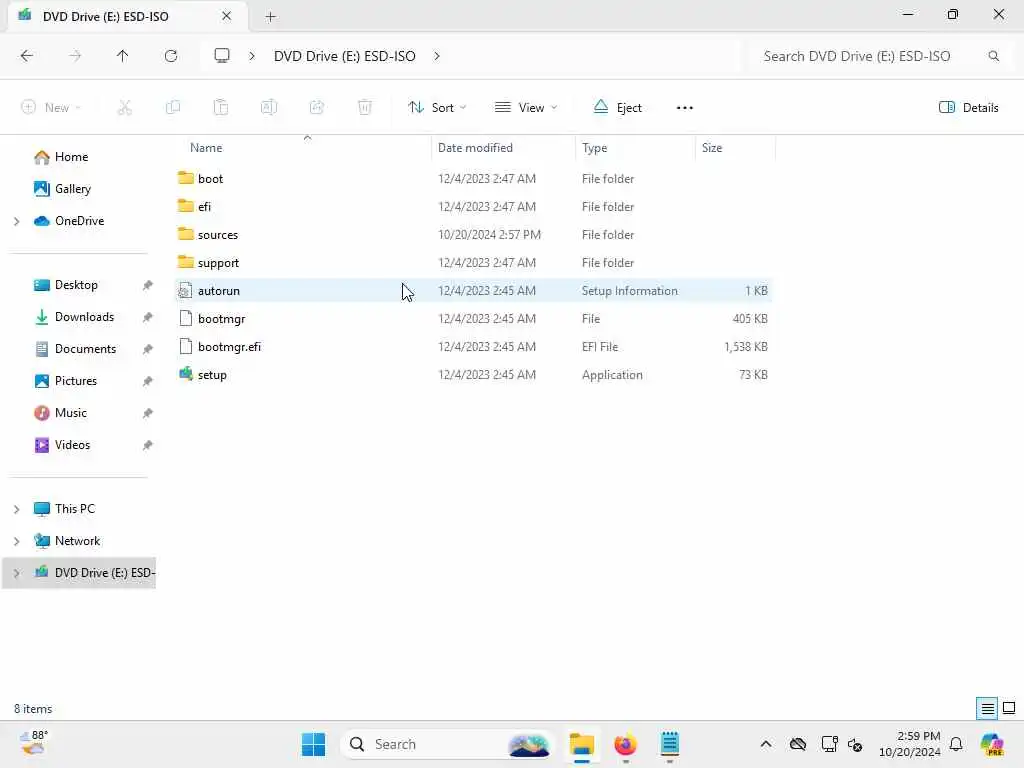Click the 12/4/2023 2:45 AM date of setup
Image resolution: width=1024 pixels, height=768 pixels.
(487, 375)
